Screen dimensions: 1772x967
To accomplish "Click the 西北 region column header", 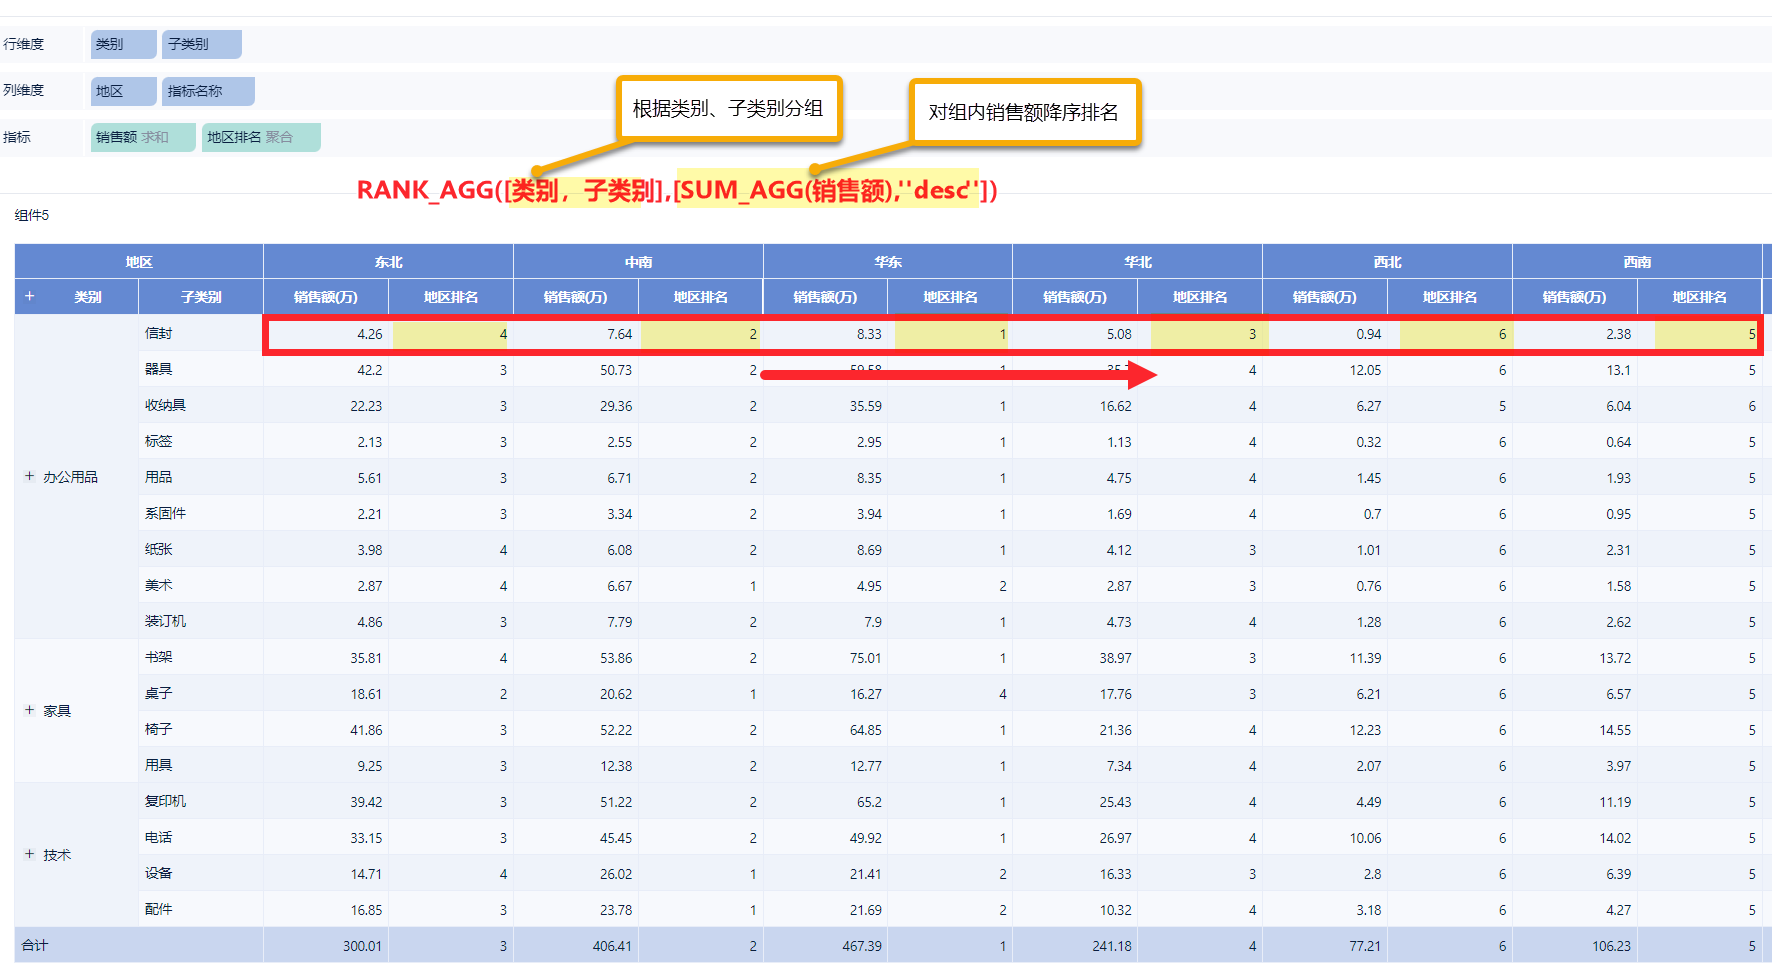I will [x=1387, y=262].
